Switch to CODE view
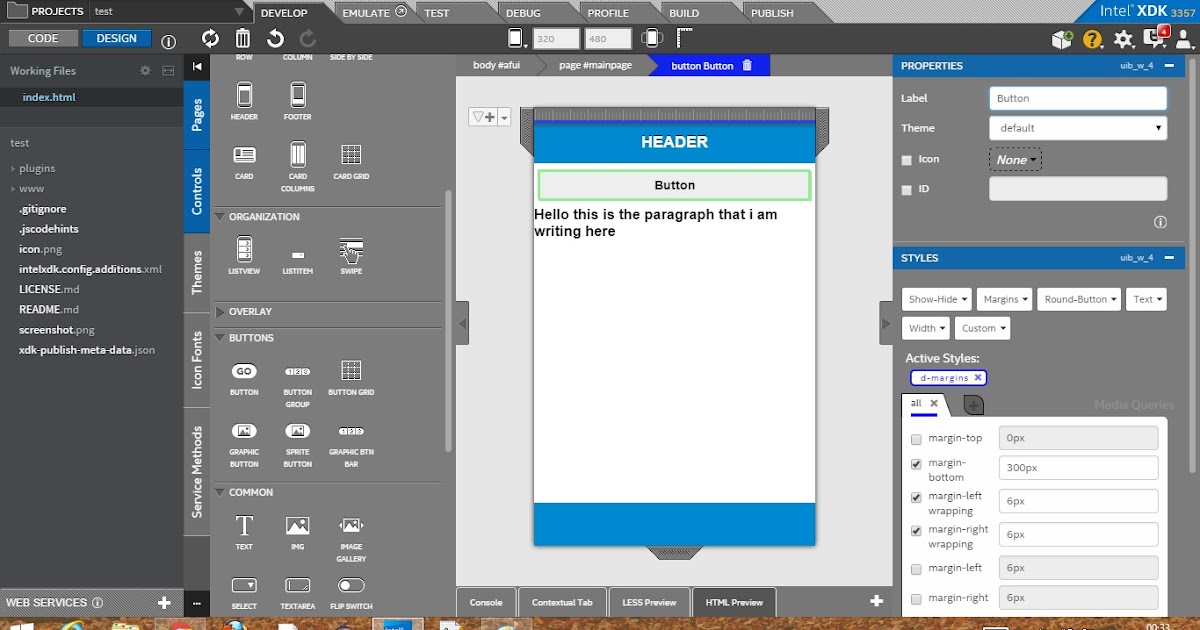1200x630 pixels. point(42,37)
